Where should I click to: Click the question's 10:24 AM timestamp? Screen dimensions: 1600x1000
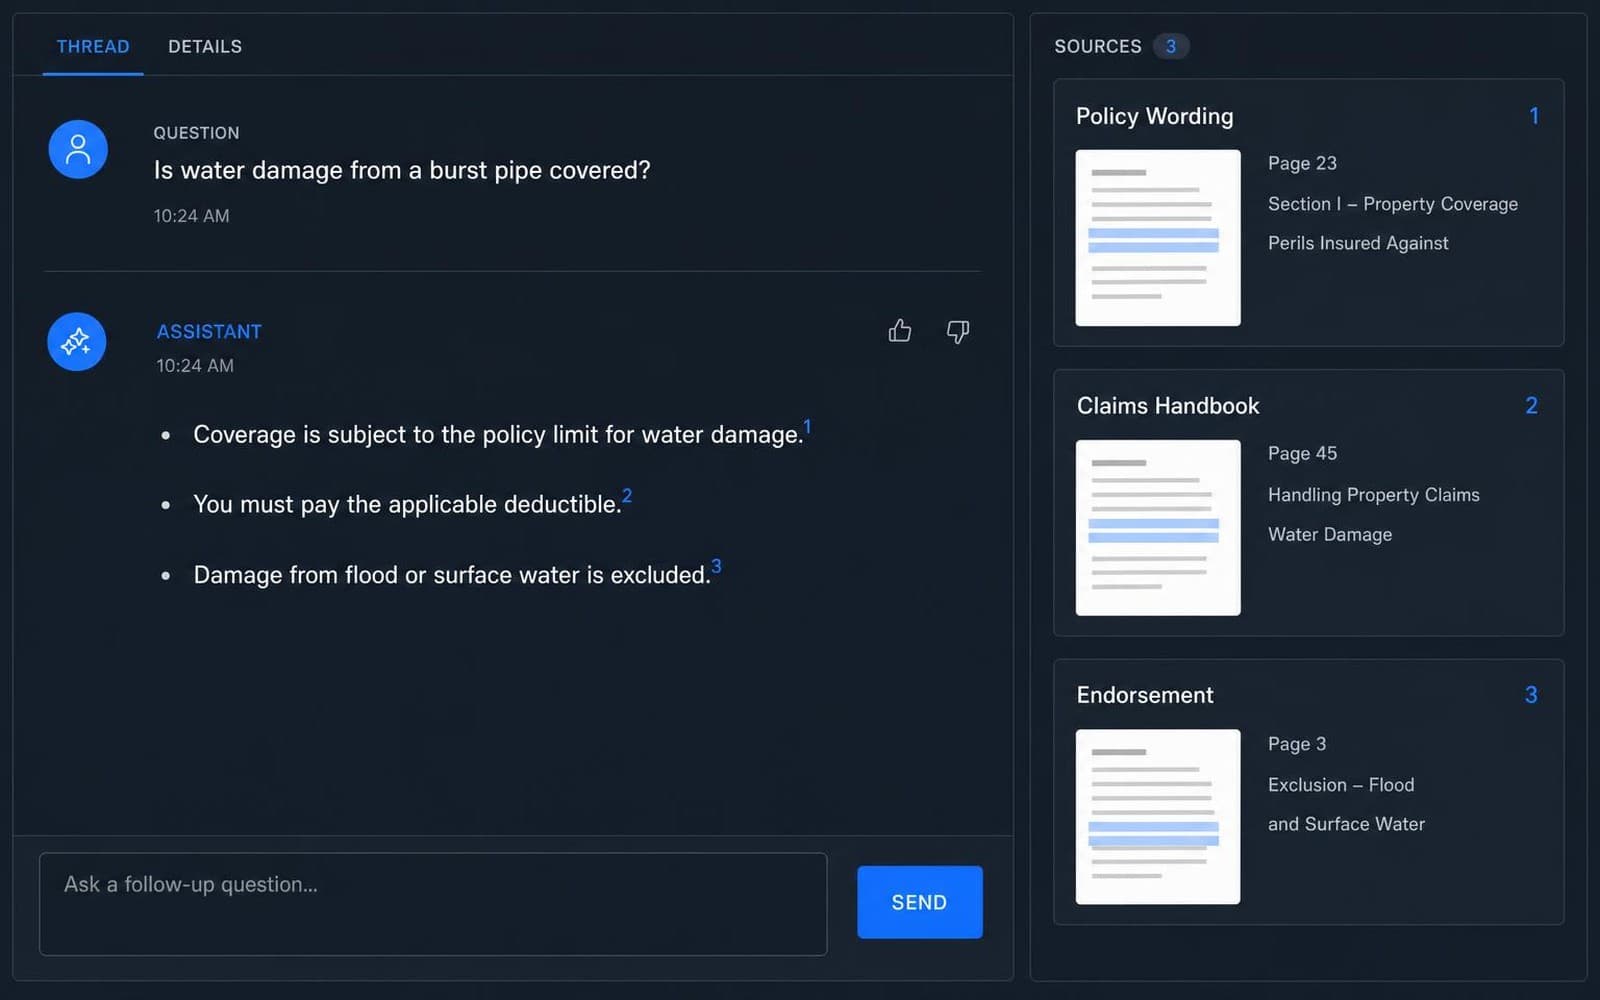191,216
